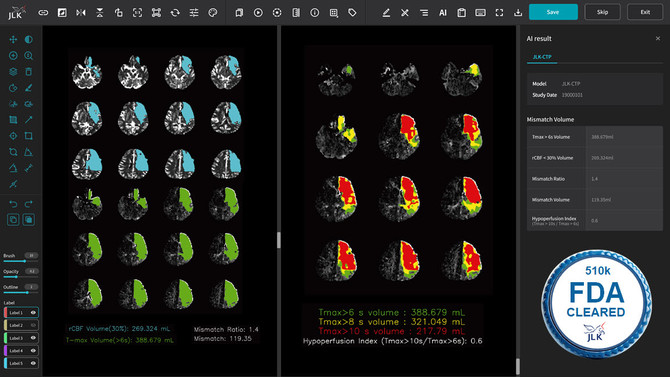Toggle visibility eye for Label 3
The width and height of the screenshot is (670, 377).
(33, 338)
